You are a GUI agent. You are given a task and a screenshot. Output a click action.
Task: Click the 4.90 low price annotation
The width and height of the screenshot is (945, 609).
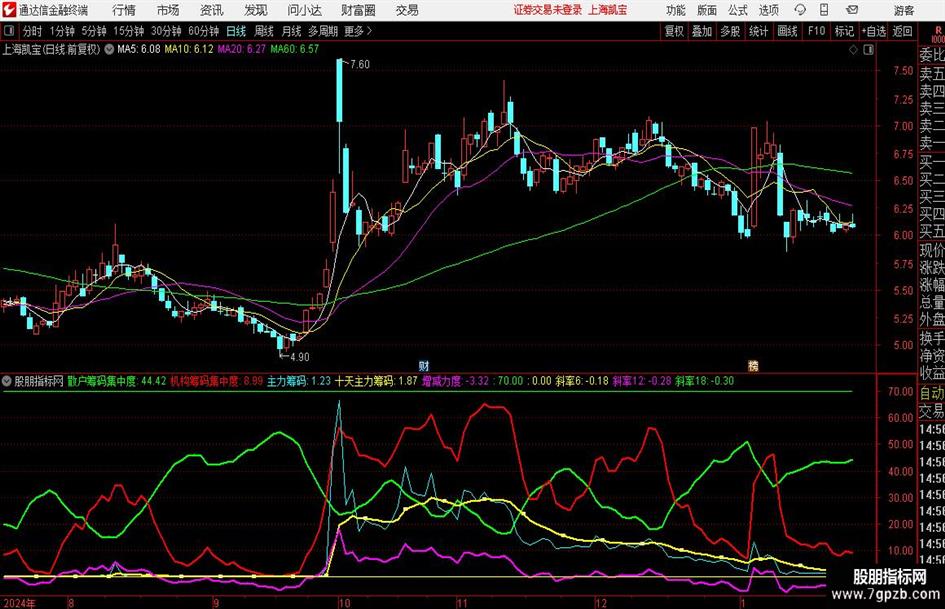tap(299, 357)
